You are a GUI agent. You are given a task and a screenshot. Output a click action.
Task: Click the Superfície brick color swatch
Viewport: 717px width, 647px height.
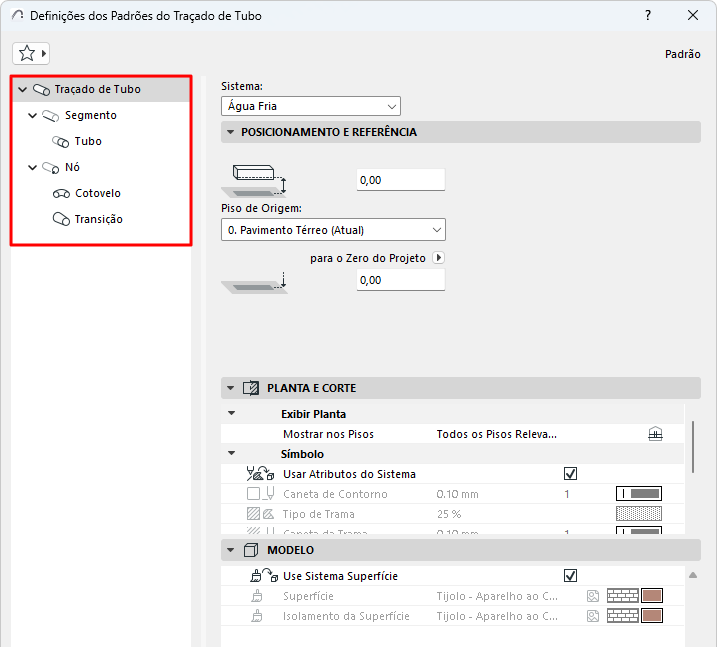point(652,596)
